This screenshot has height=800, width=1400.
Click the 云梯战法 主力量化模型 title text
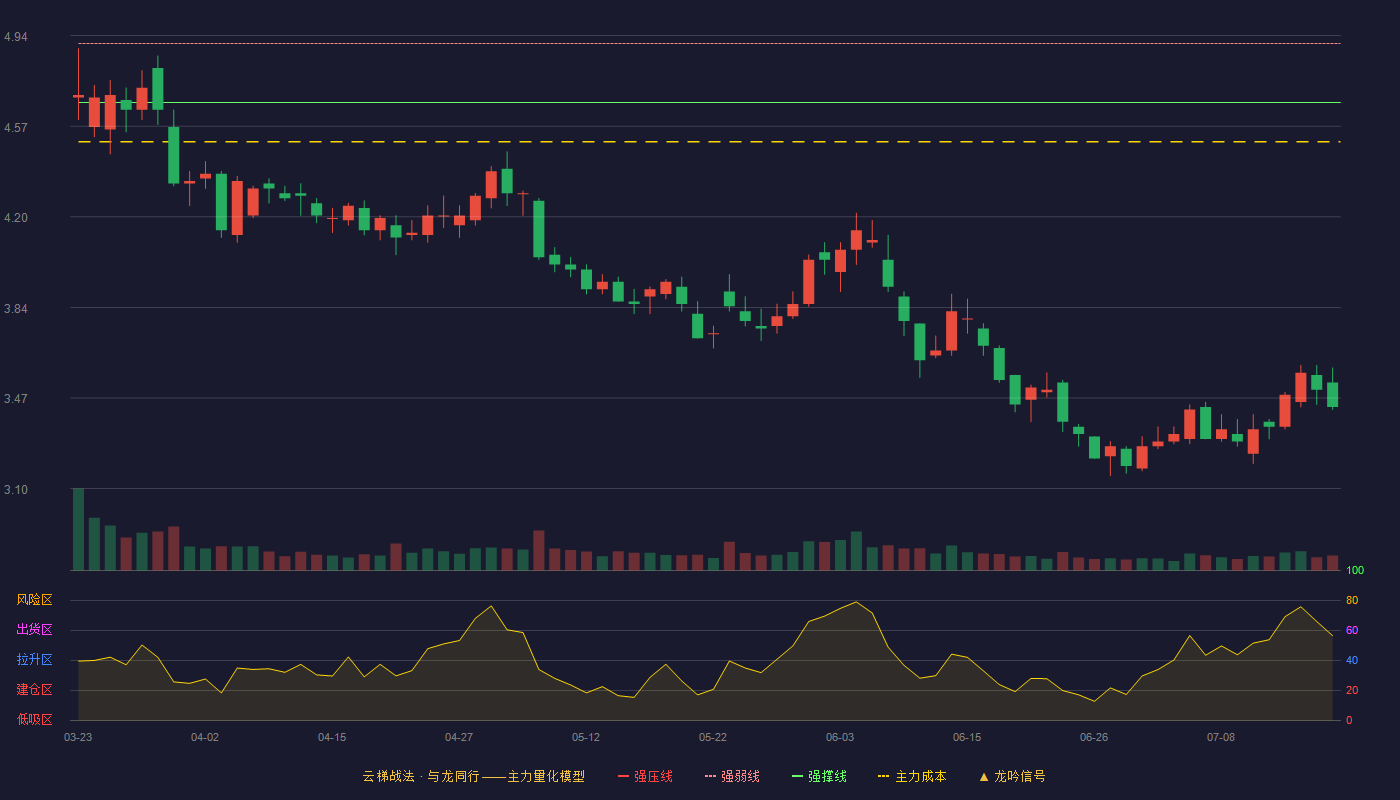473,776
